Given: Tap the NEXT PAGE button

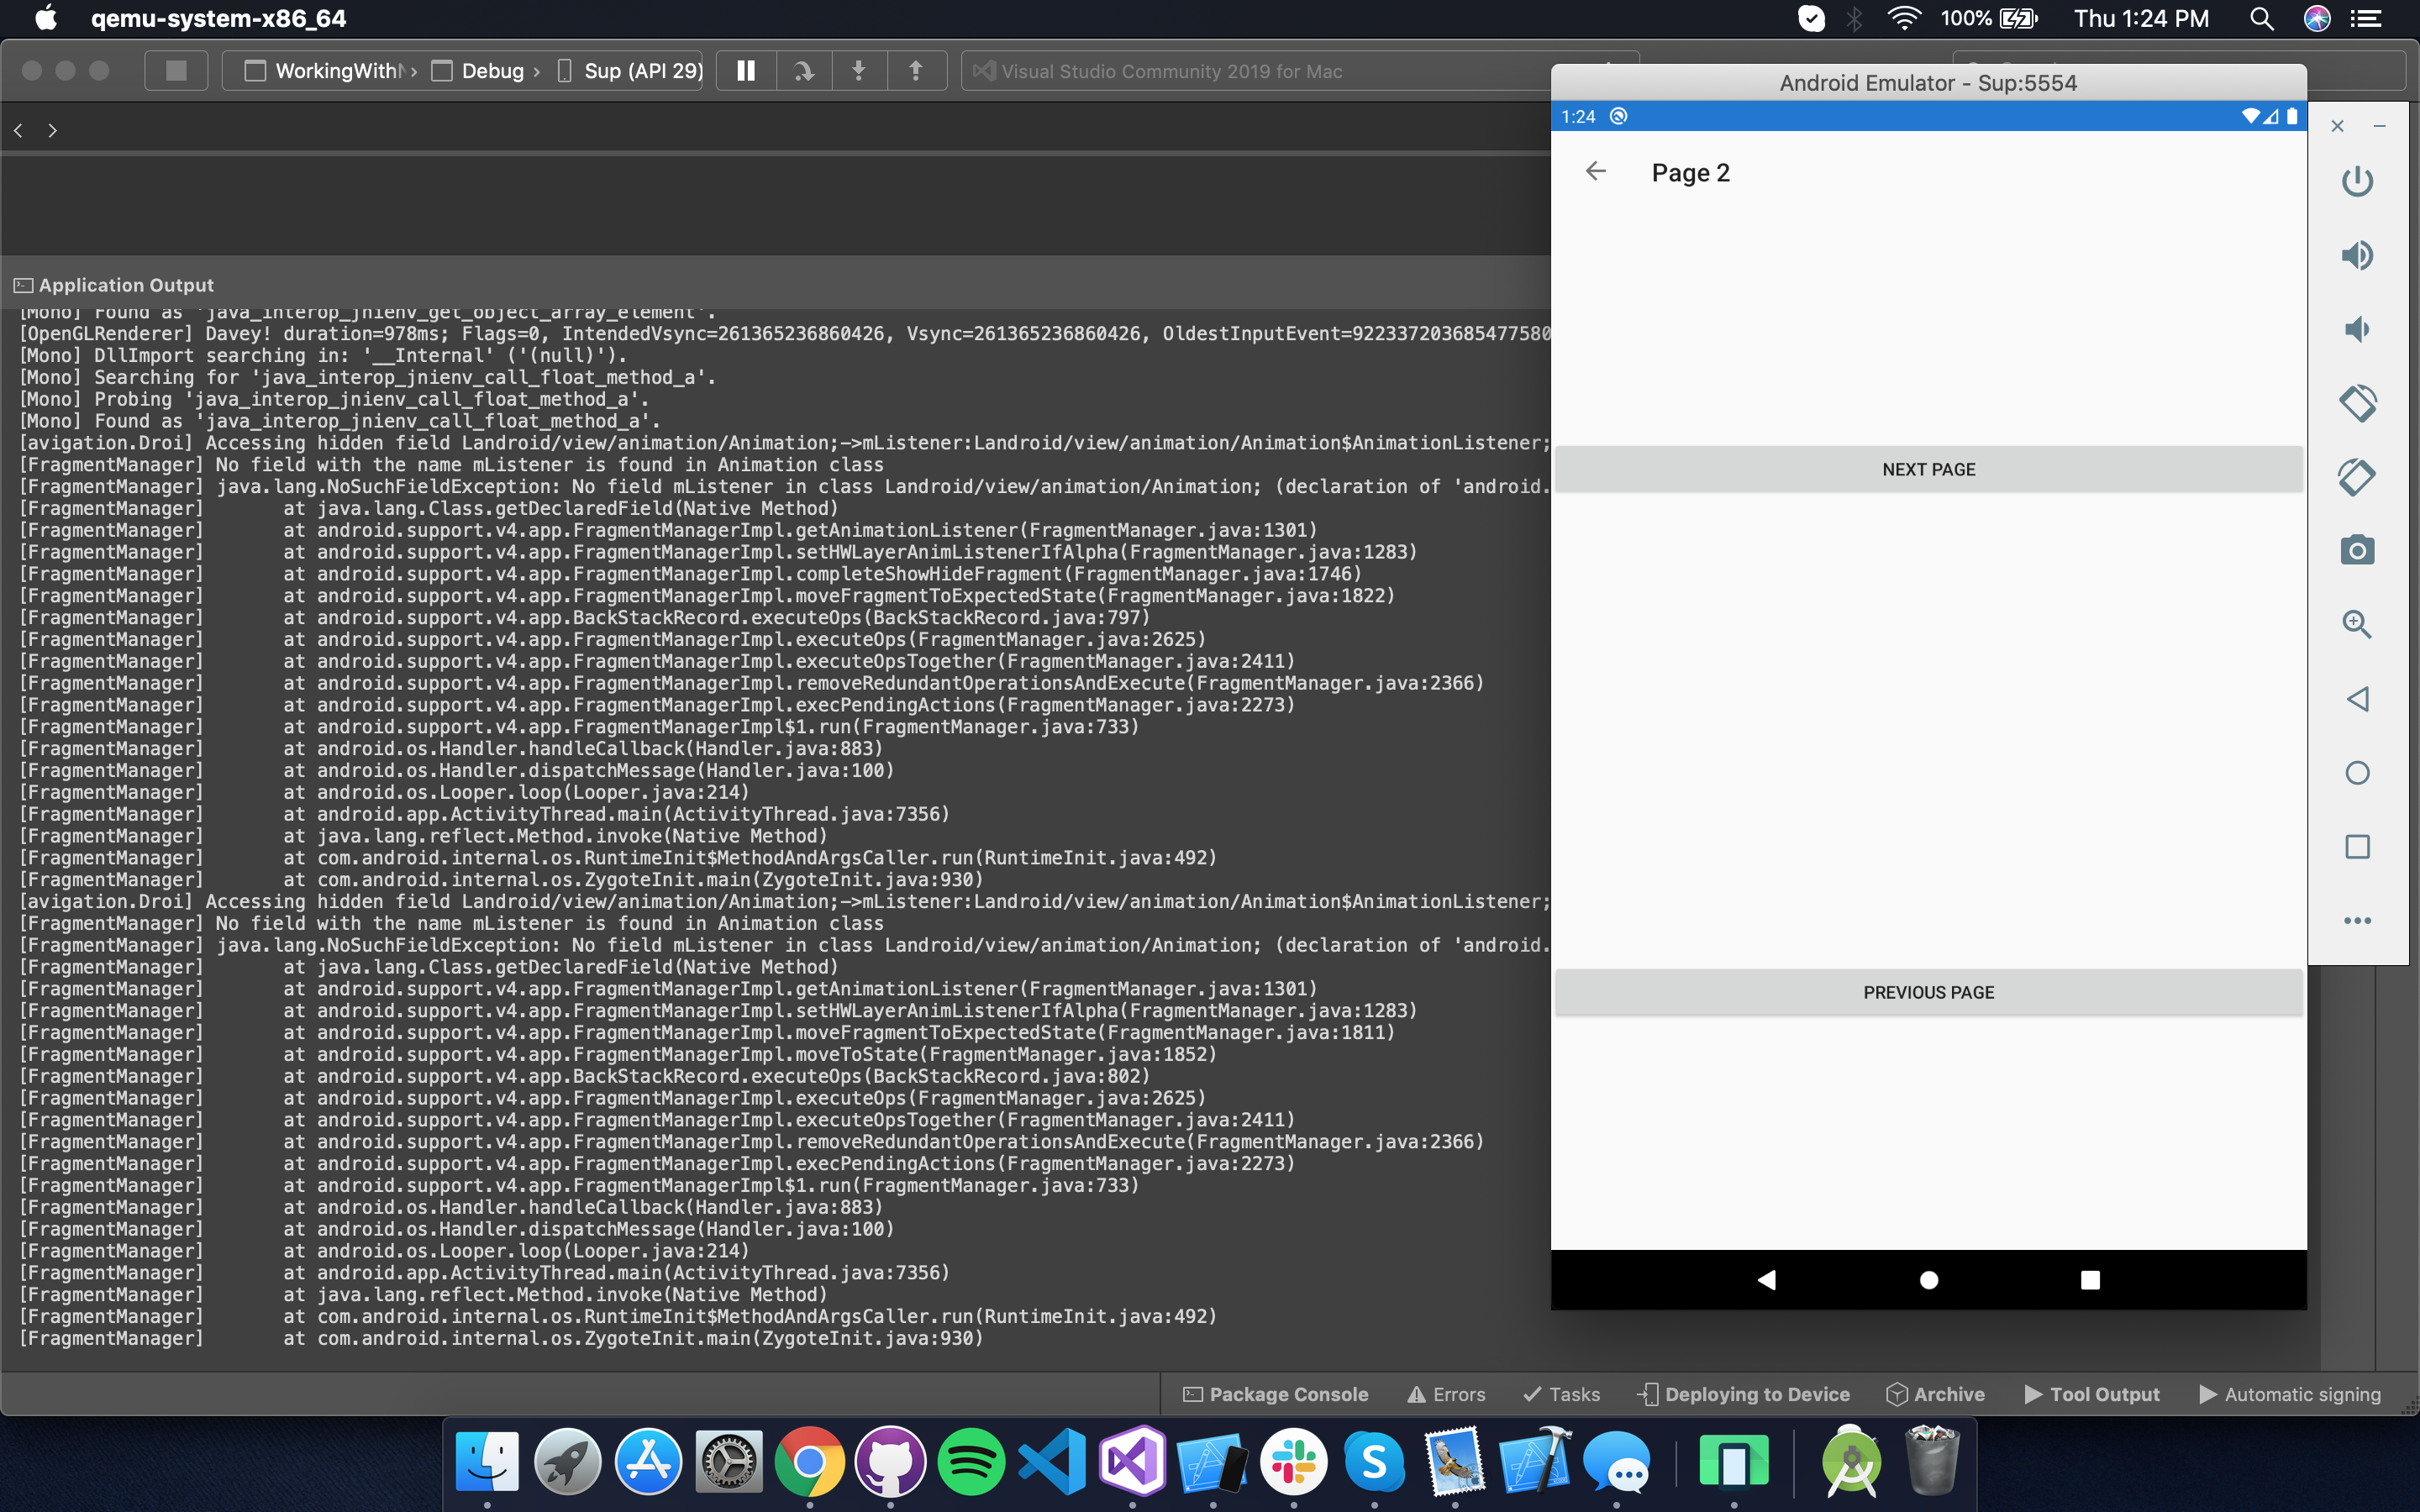Looking at the screenshot, I should click(1928, 469).
